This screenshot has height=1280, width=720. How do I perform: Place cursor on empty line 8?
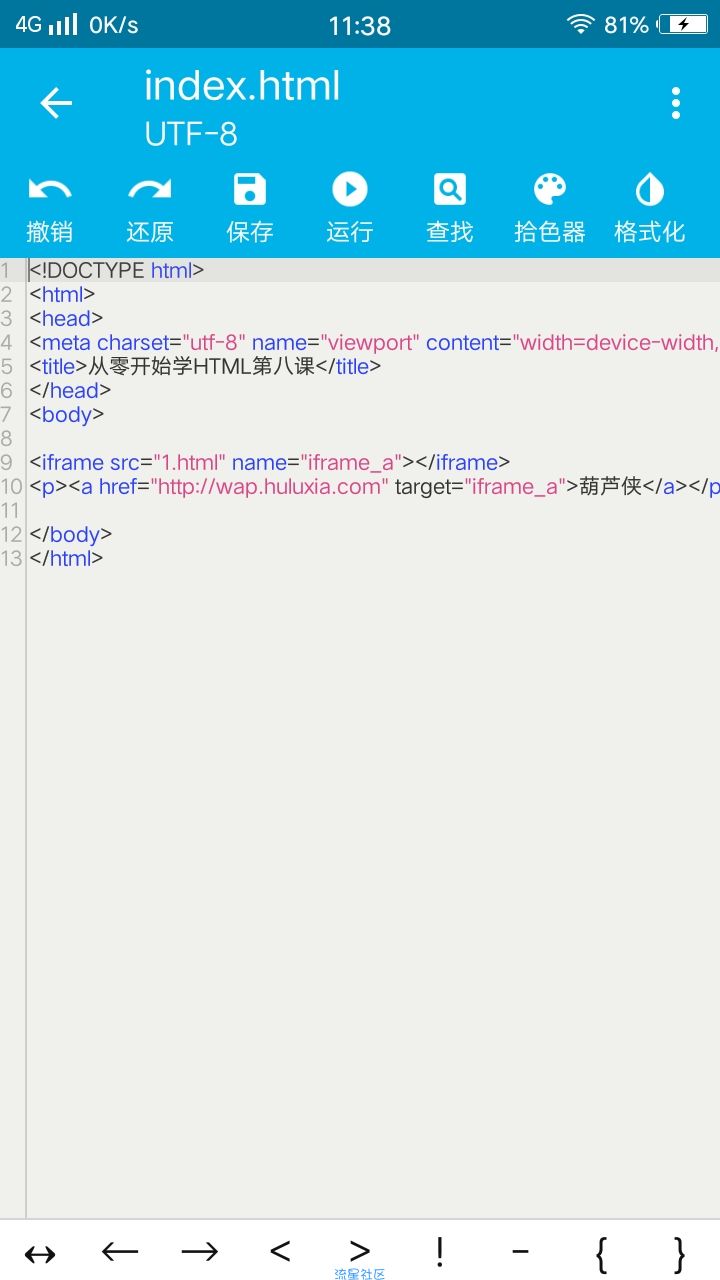point(372,438)
